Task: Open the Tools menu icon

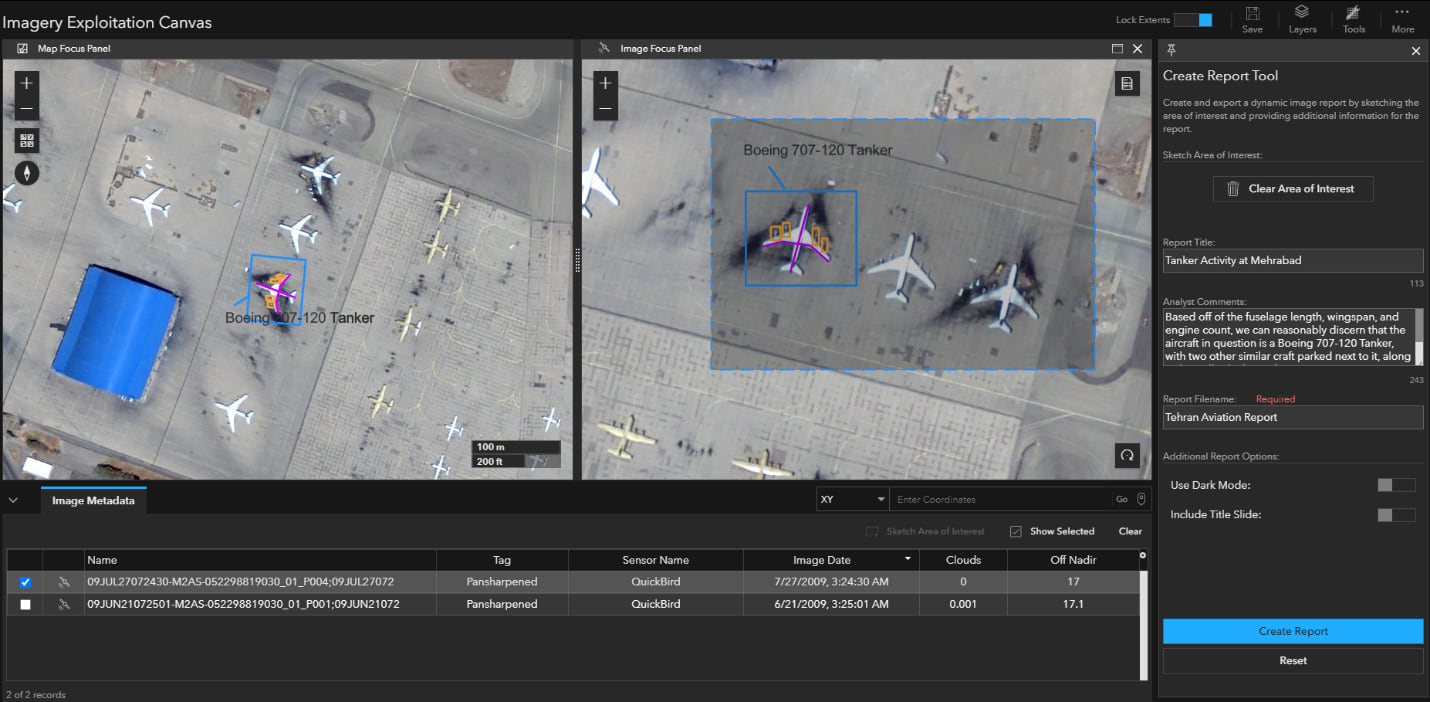Action: coord(1353,13)
